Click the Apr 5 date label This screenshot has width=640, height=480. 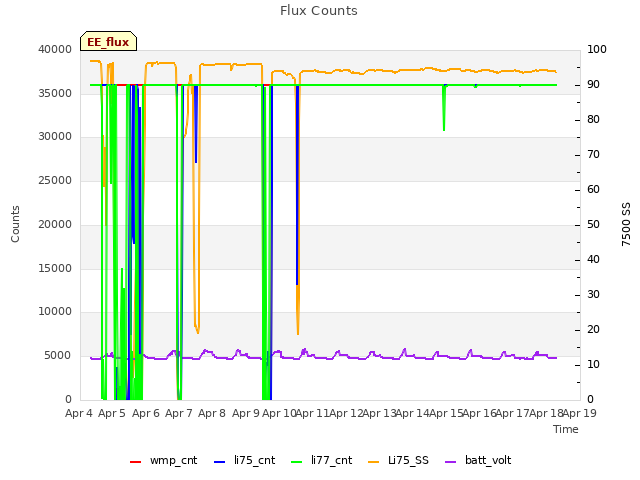coord(112,413)
